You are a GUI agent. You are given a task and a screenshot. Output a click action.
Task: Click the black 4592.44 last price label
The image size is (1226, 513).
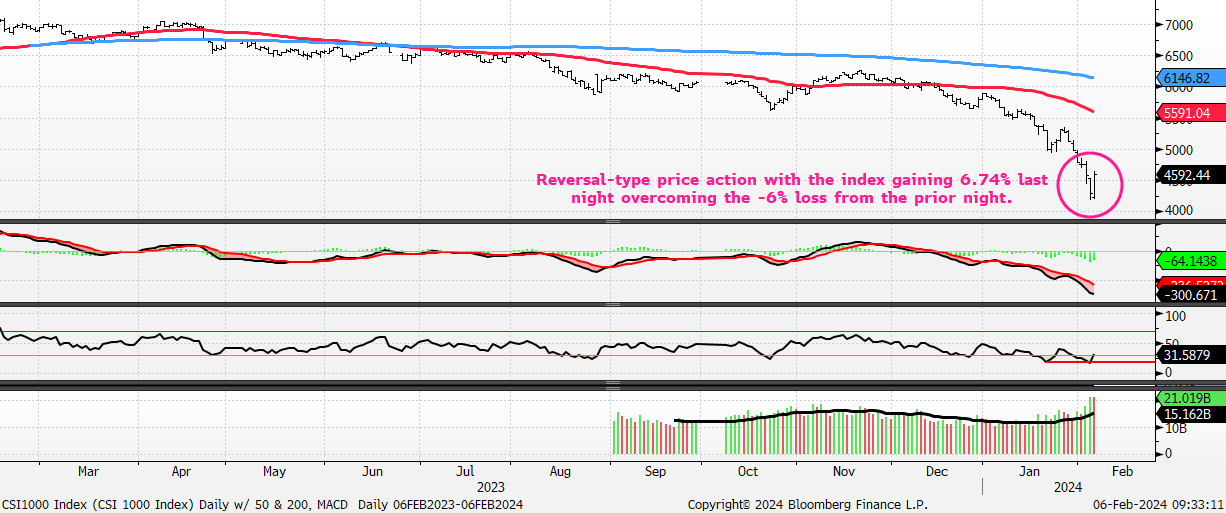point(1188,175)
